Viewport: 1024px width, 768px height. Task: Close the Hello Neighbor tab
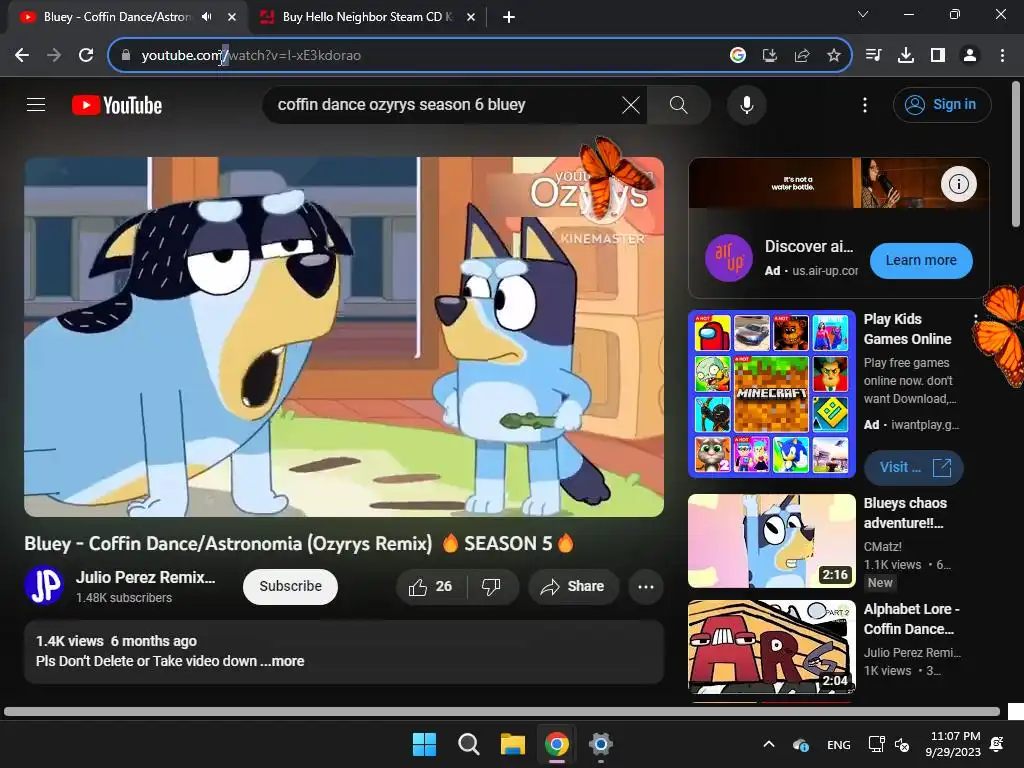point(471,17)
